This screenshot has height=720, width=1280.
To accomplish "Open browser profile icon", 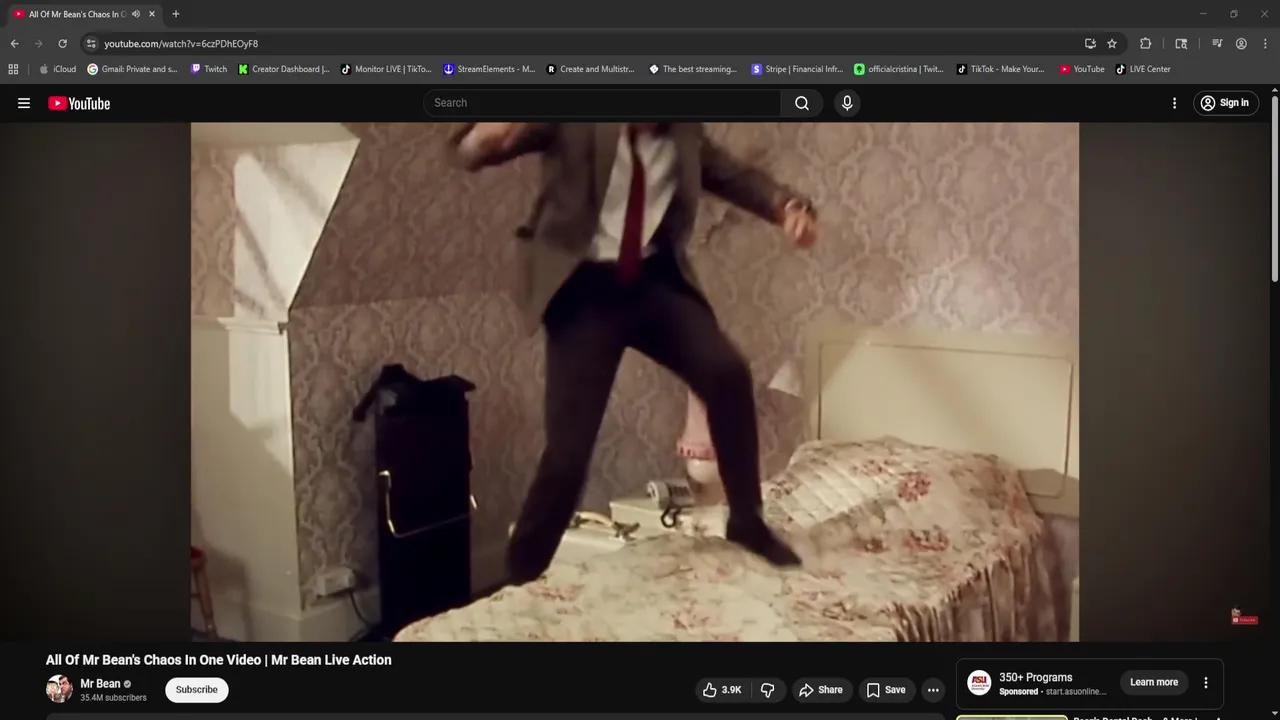I will coord(1241,44).
